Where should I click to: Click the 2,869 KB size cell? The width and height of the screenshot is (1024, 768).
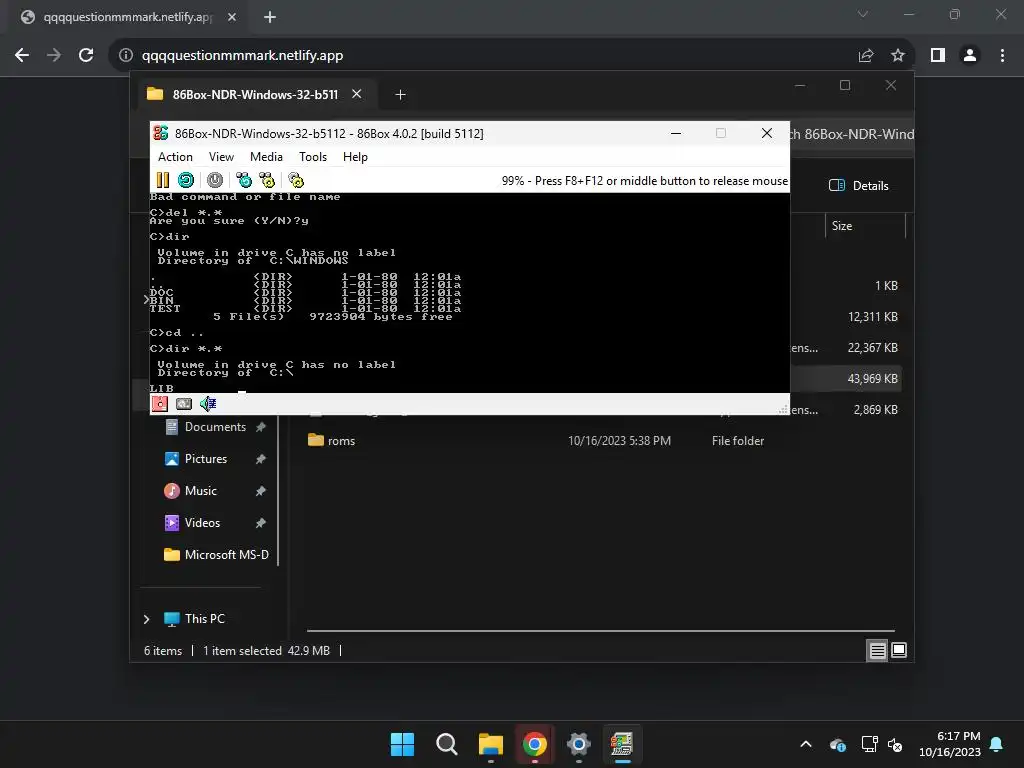(875, 410)
